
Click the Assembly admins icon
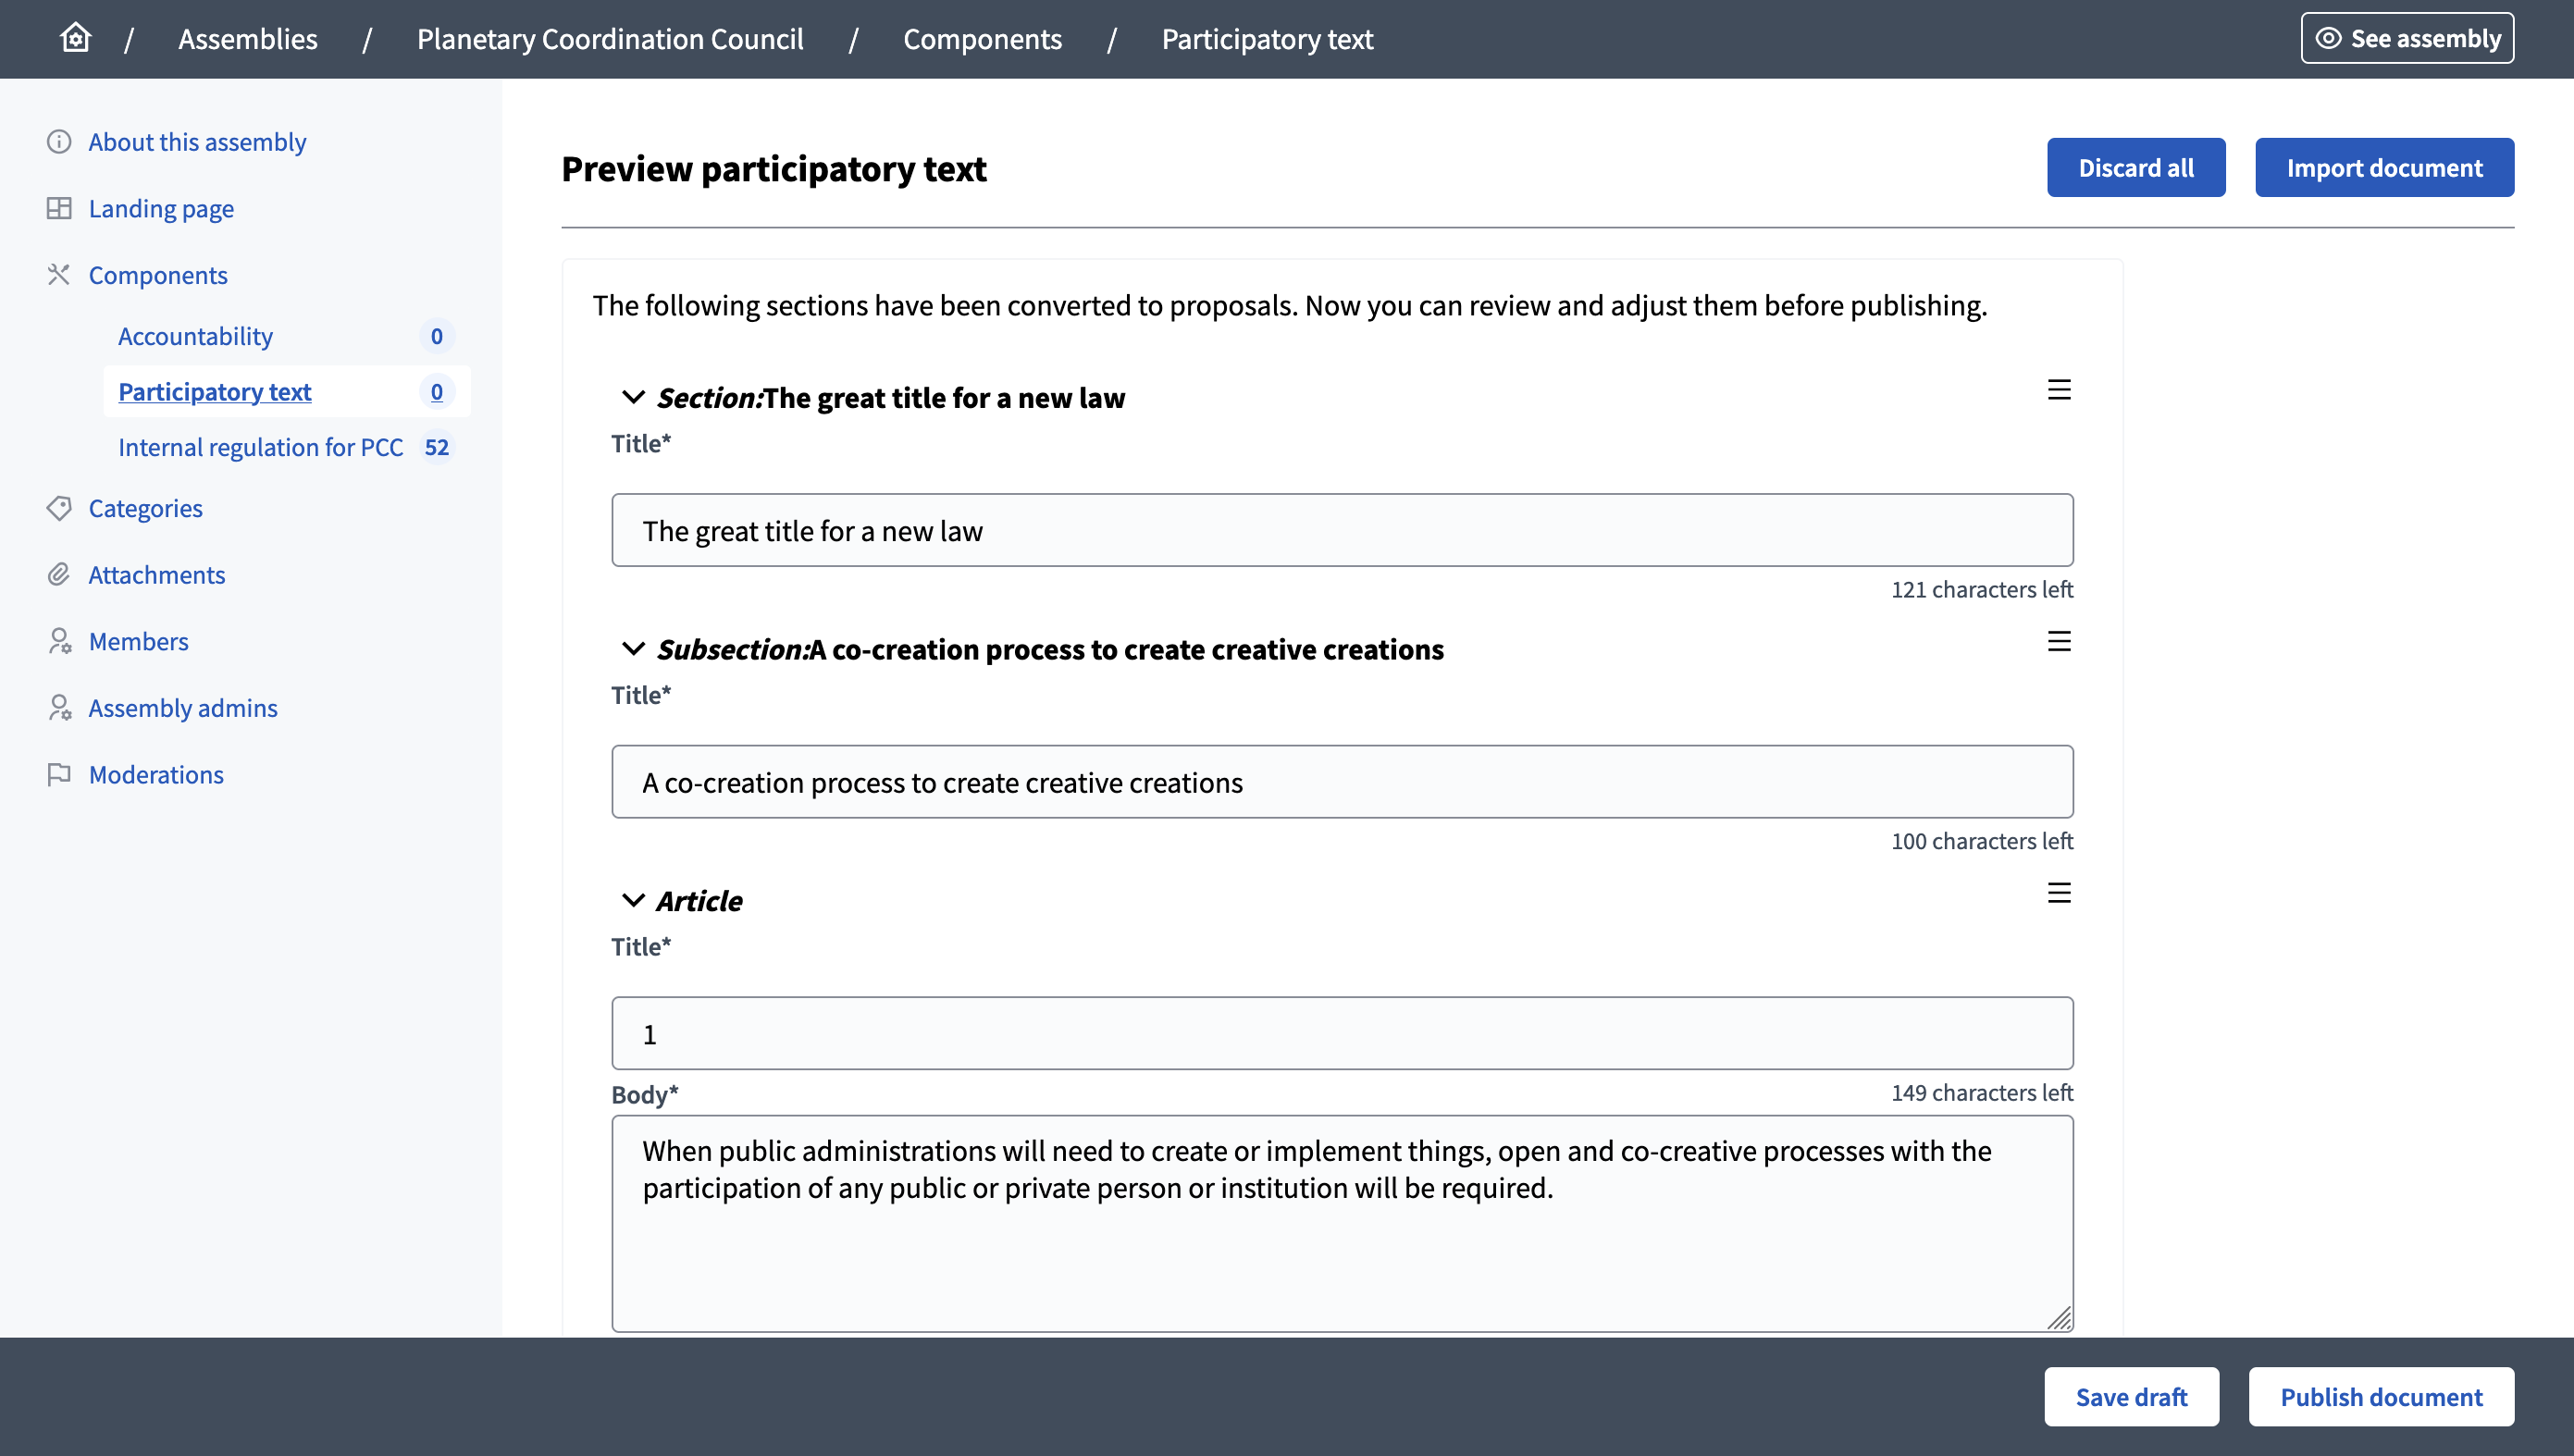pos(59,707)
